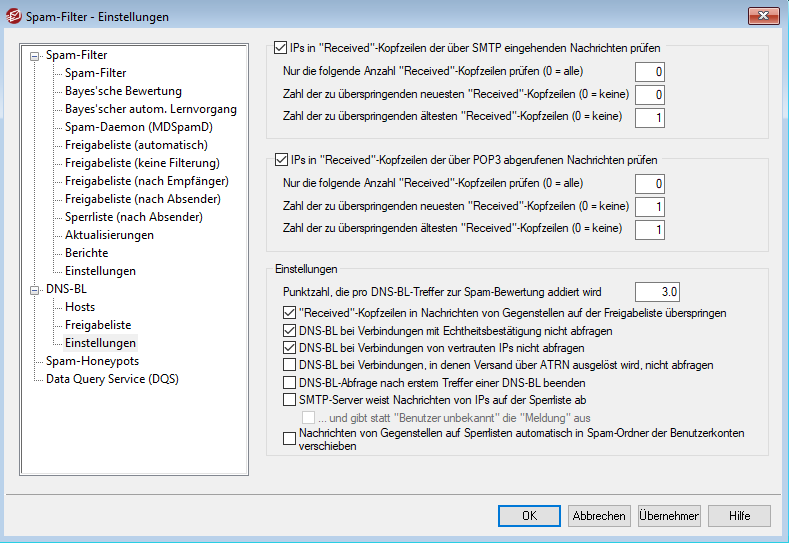Enable stopping DNS-BL query after first hit
Screen dimensions: 789x543
pos(290,384)
